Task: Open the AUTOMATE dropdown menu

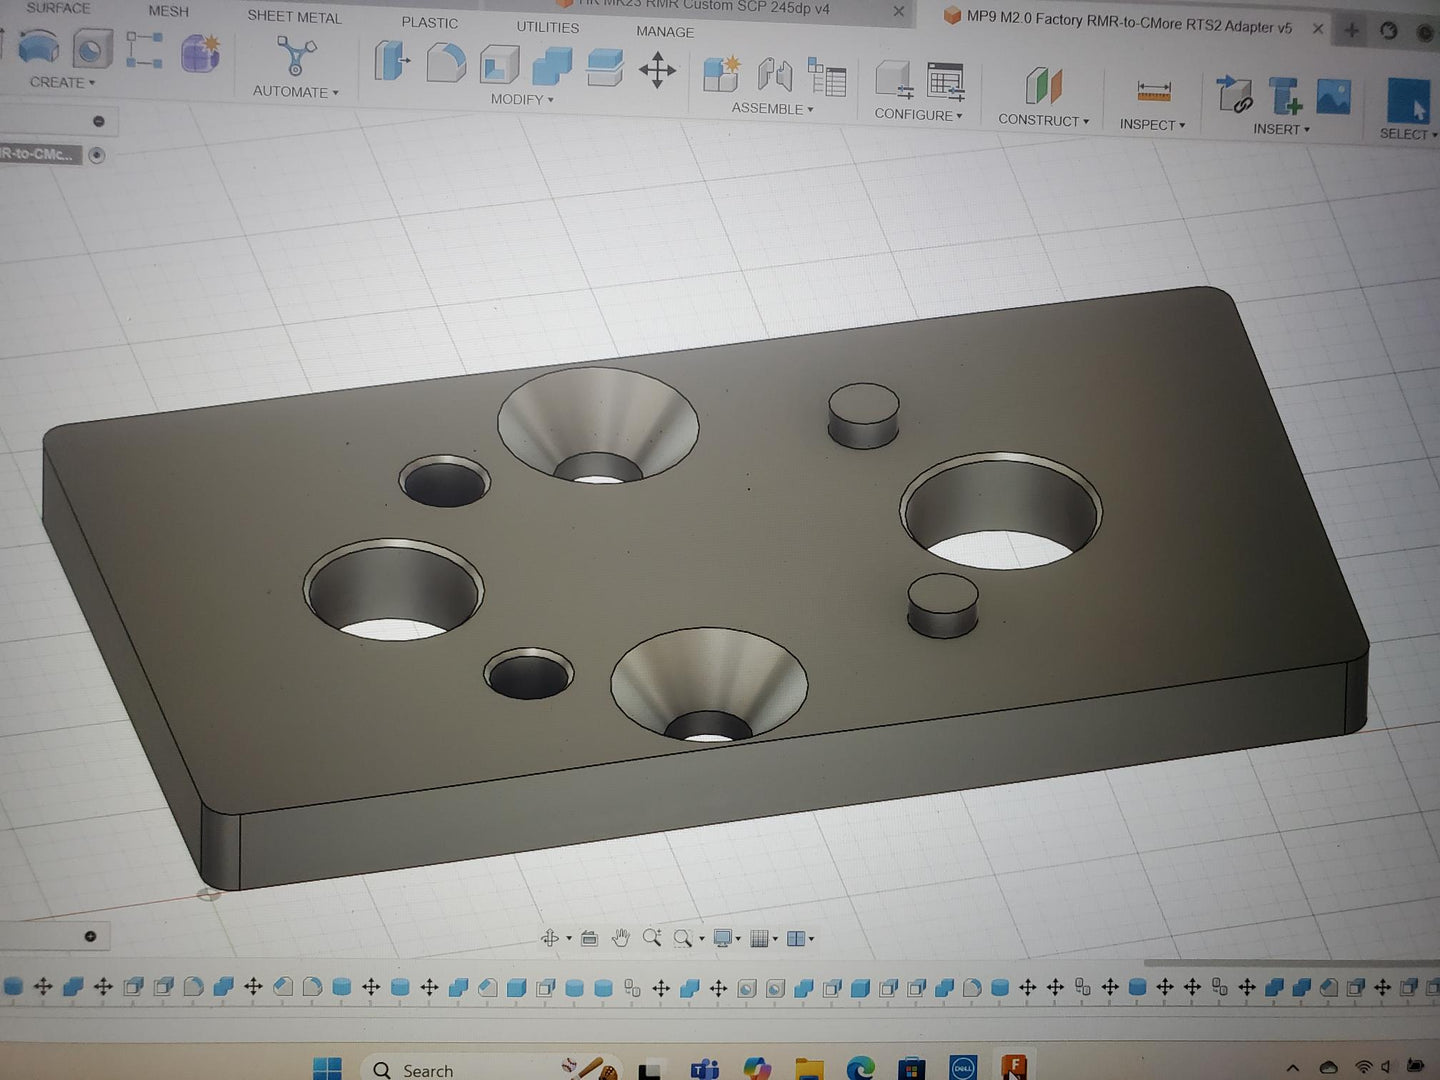Action: tap(296, 91)
